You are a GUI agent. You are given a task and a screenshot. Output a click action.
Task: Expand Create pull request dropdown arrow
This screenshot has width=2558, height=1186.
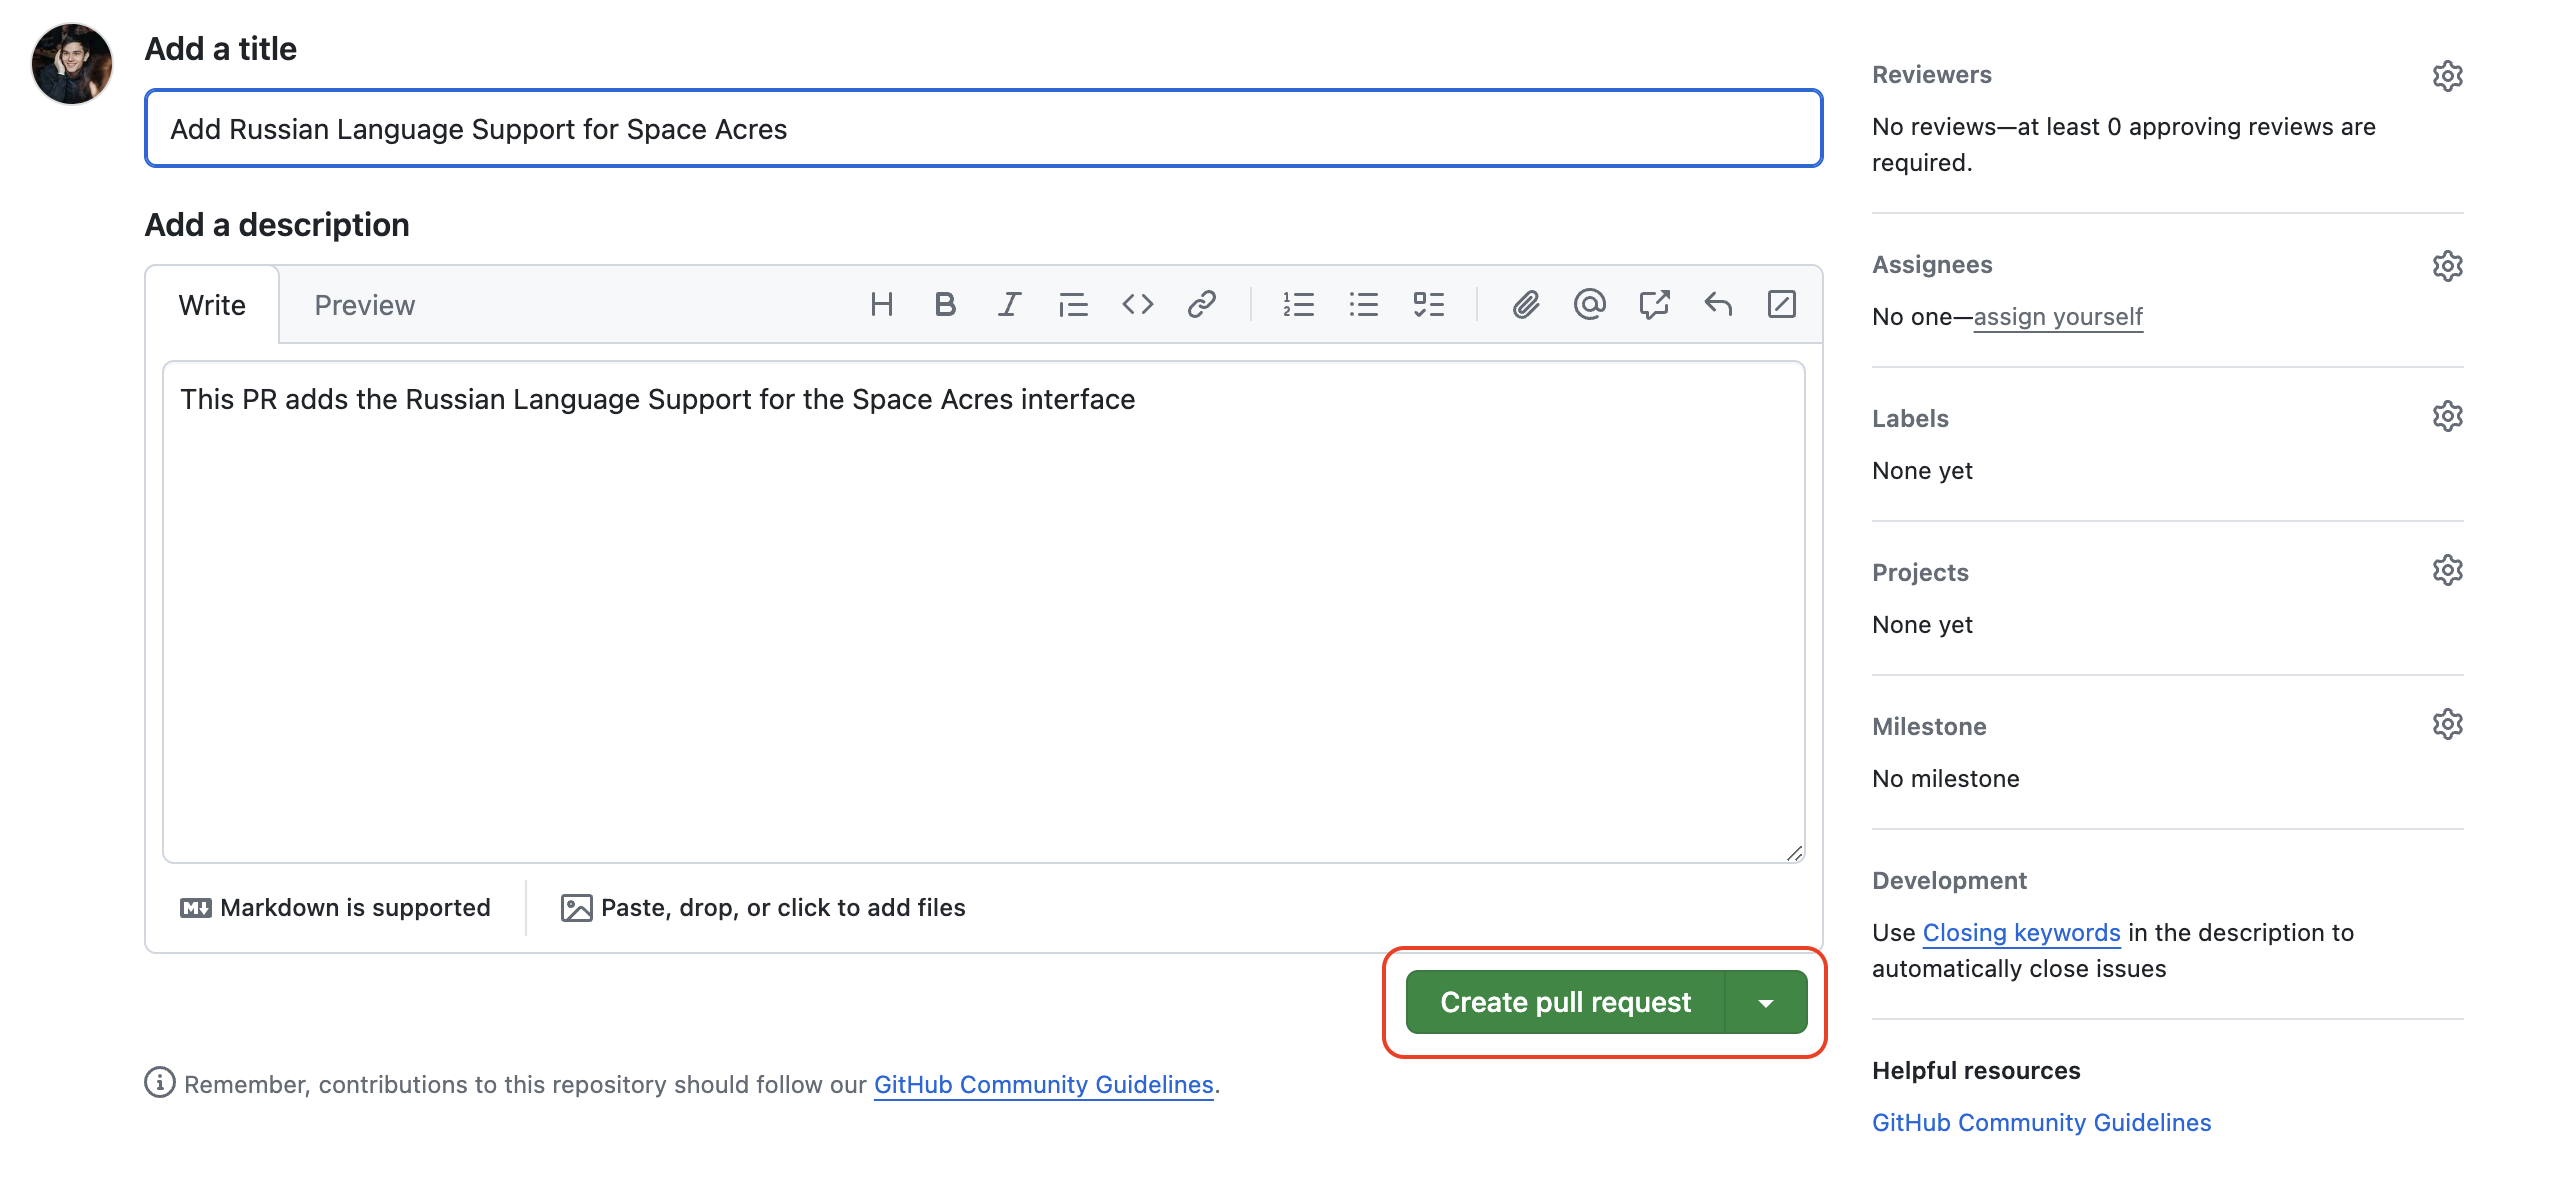pos(1766,1003)
